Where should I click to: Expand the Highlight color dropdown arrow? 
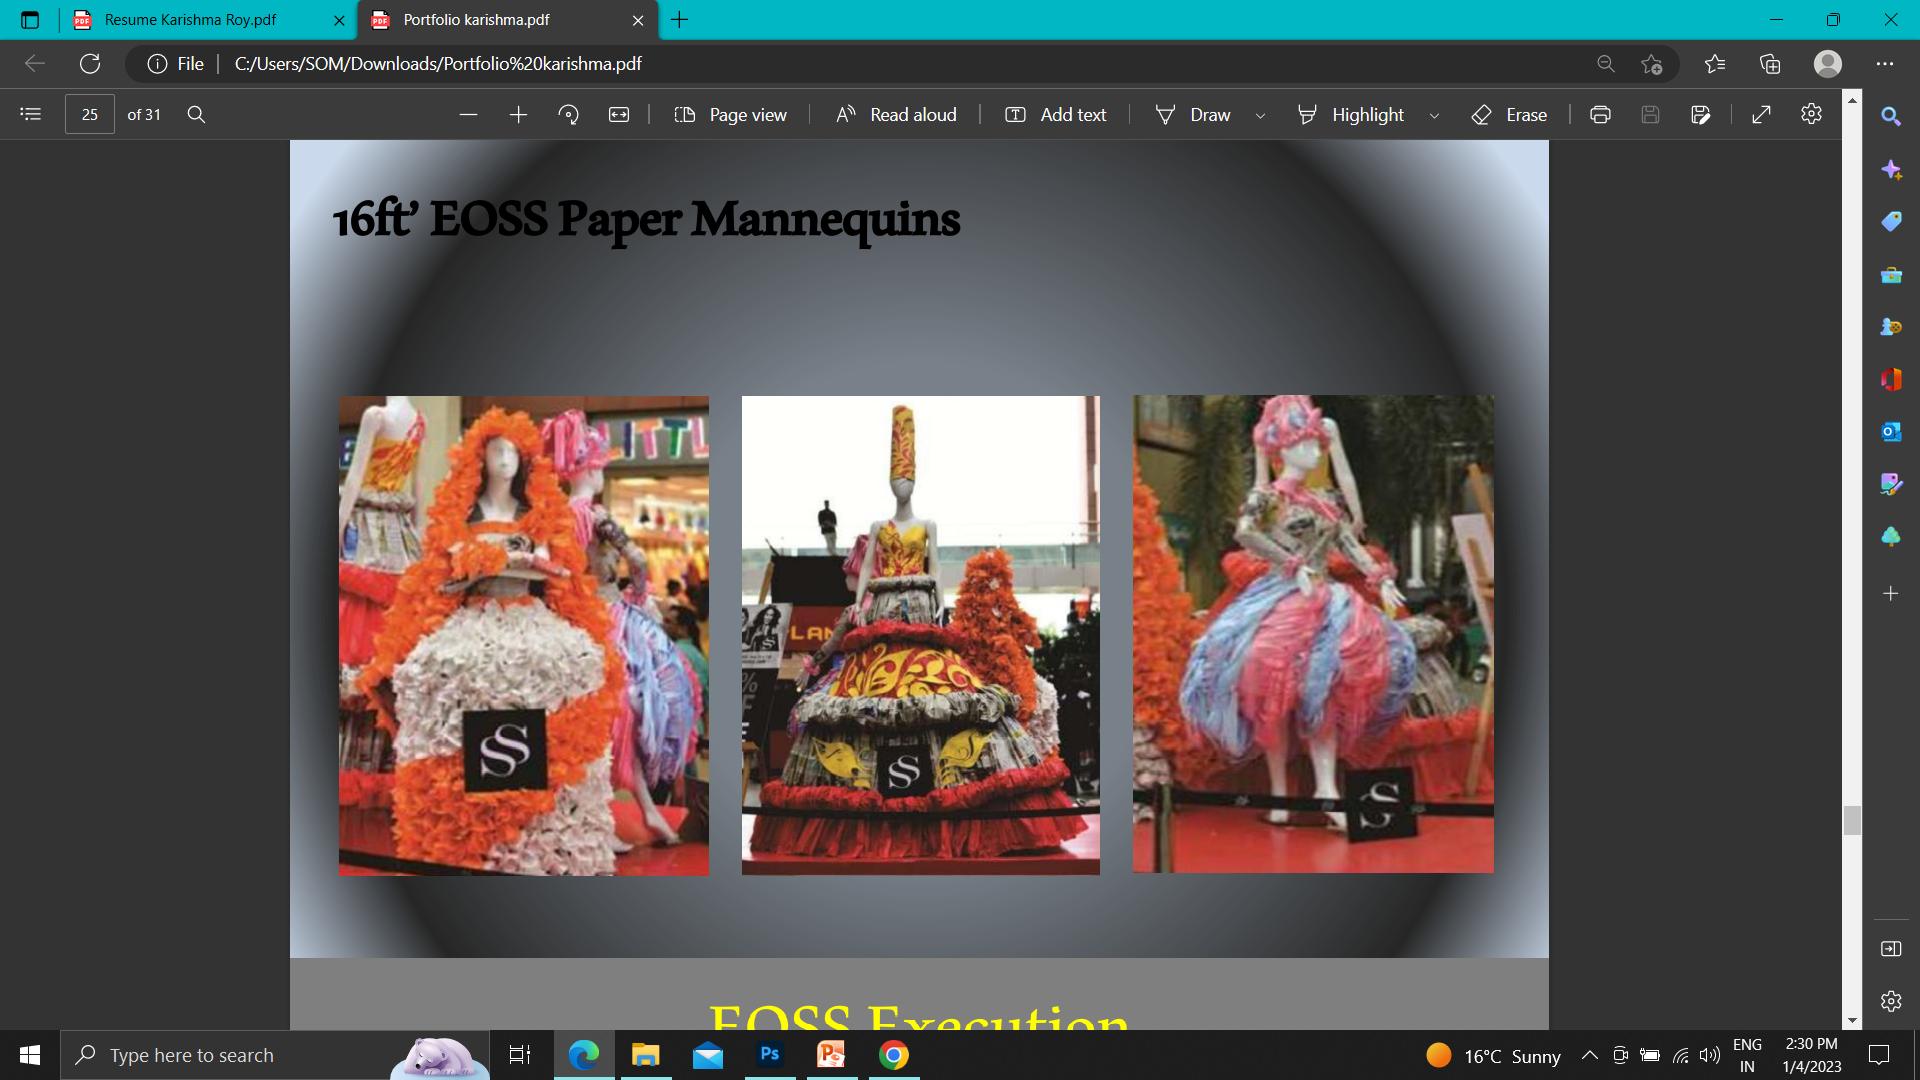coord(1434,116)
